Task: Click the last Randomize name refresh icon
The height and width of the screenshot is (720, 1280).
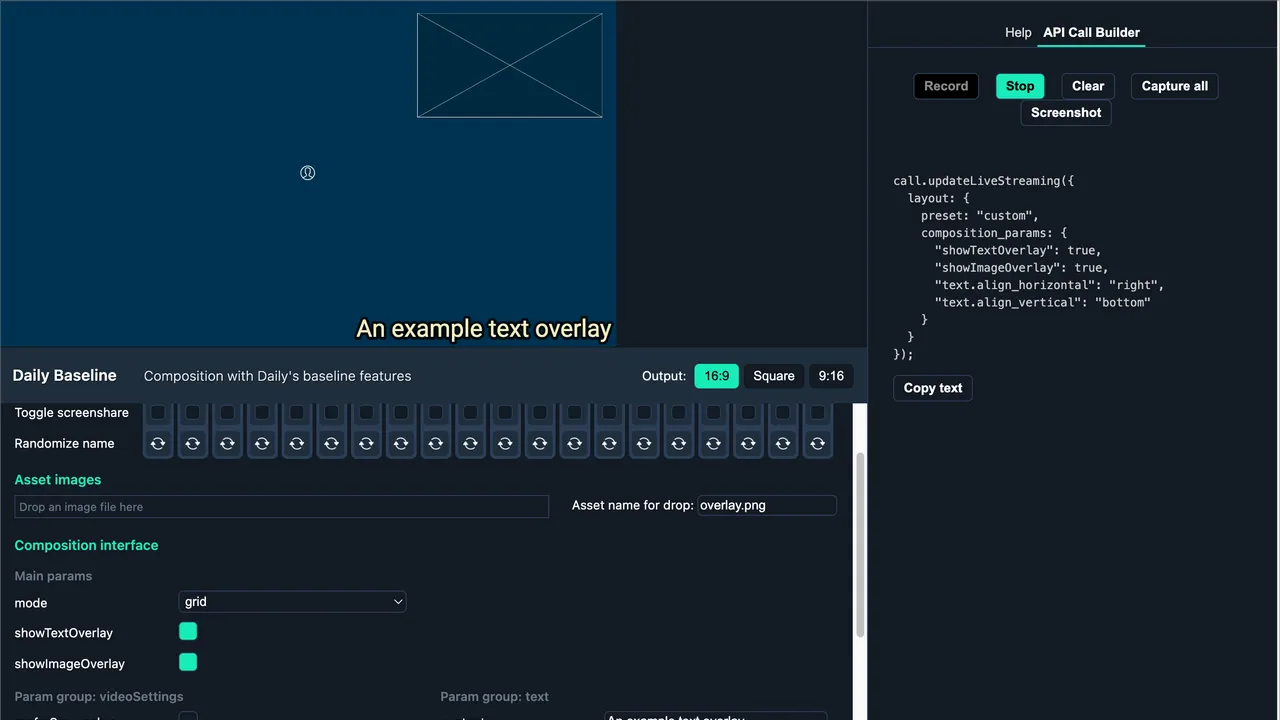Action: coord(817,443)
